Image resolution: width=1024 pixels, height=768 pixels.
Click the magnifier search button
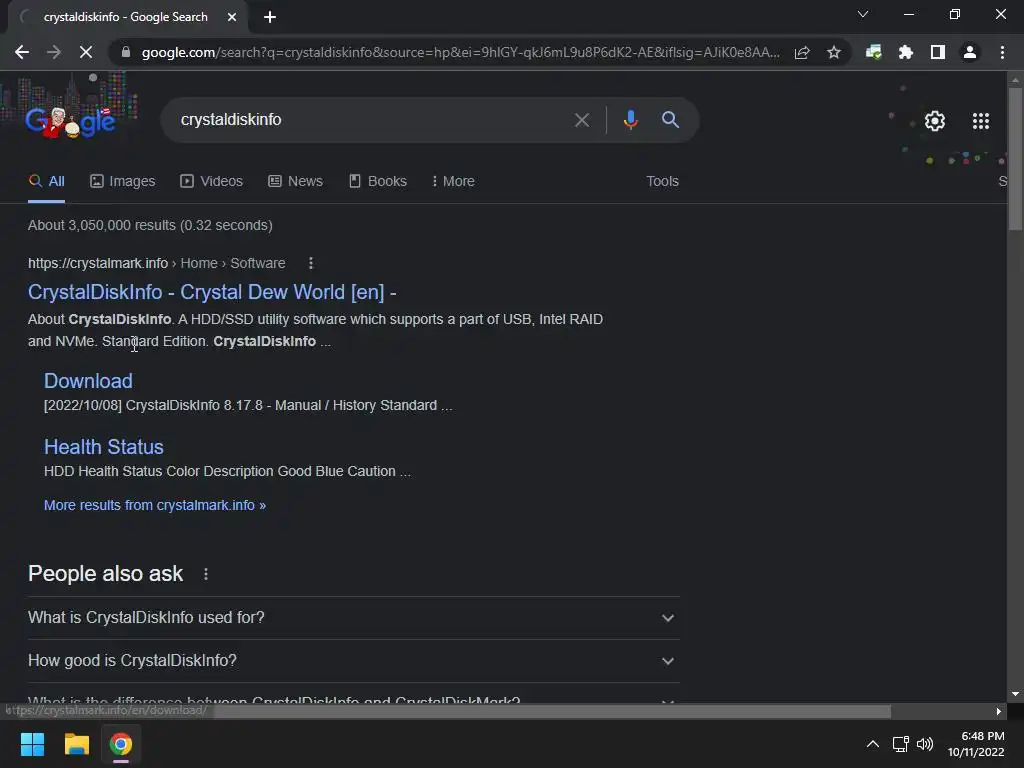[x=670, y=120]
